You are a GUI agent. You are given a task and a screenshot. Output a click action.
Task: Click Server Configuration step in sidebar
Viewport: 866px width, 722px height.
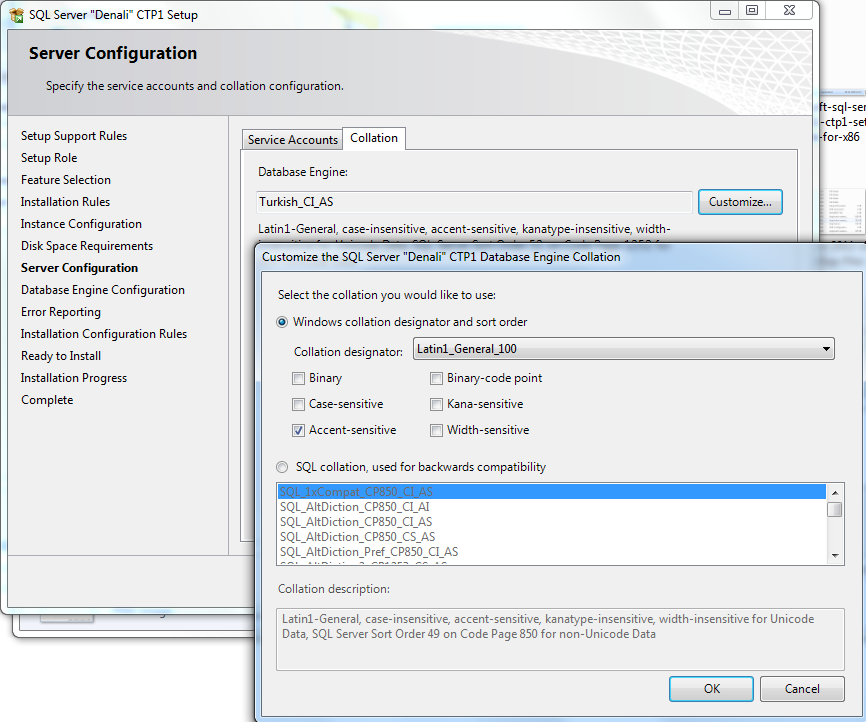80,268
